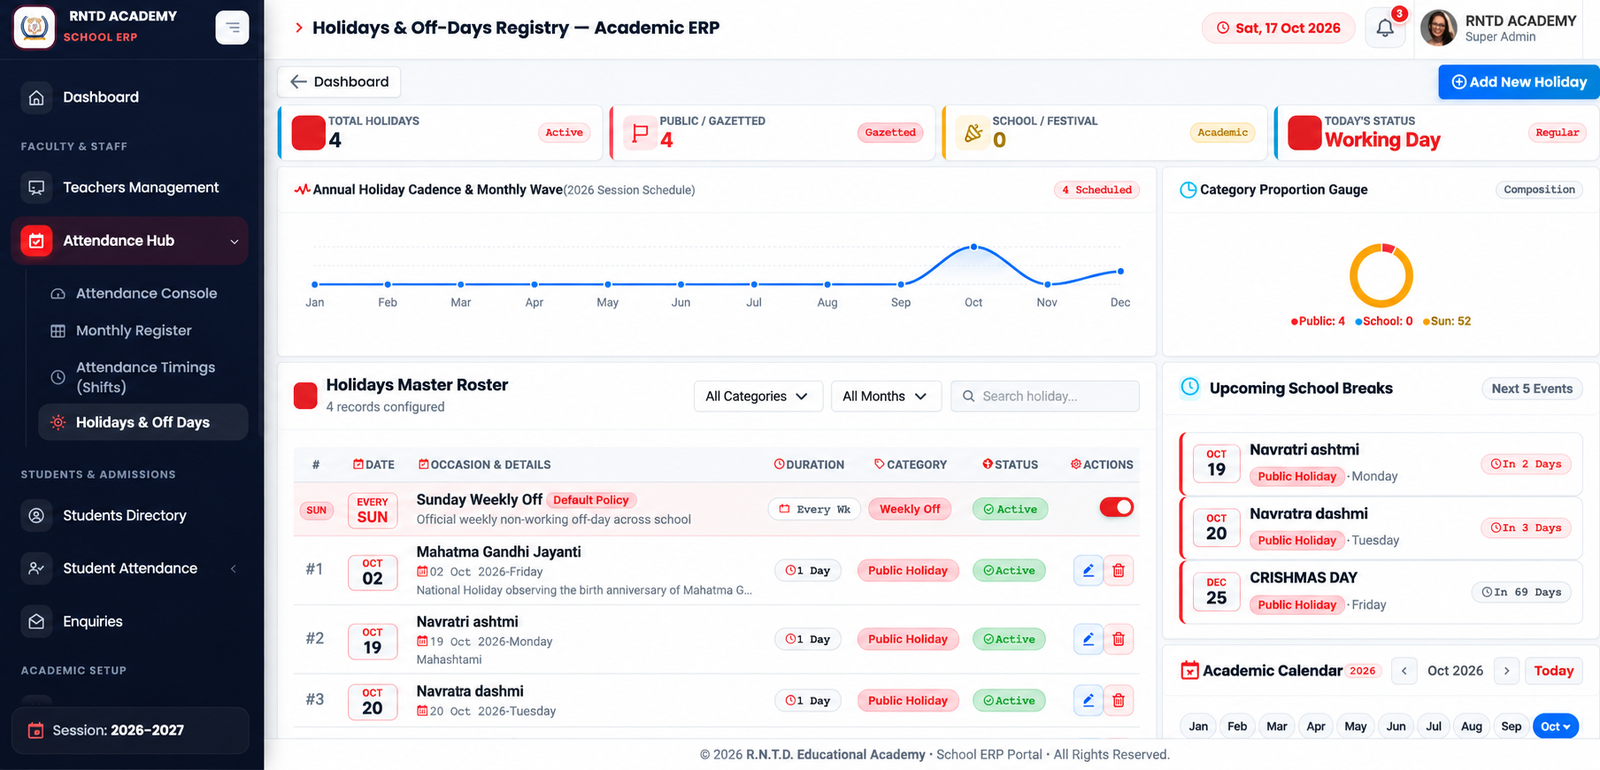Collapse sidebar with hamburger menu button
The width and height of the screenshot is (1600, 770).
pos(232,27)
